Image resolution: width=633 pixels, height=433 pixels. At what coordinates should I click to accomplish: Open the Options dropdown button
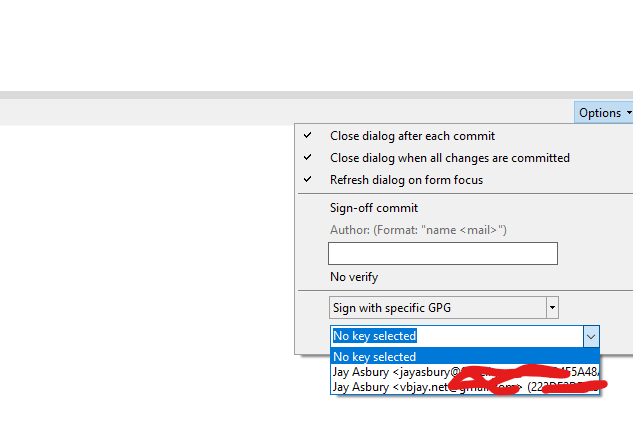[604, 113]
